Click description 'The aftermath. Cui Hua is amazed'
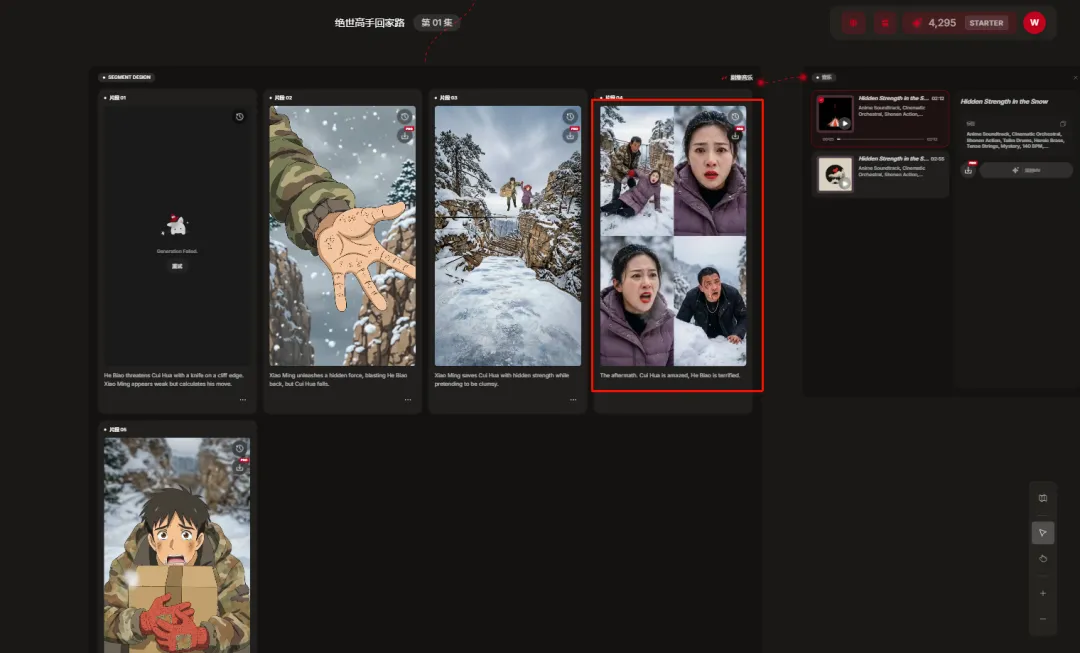Image resolution: width=1080 pixels, height=653 pixels. click(669, 375)
